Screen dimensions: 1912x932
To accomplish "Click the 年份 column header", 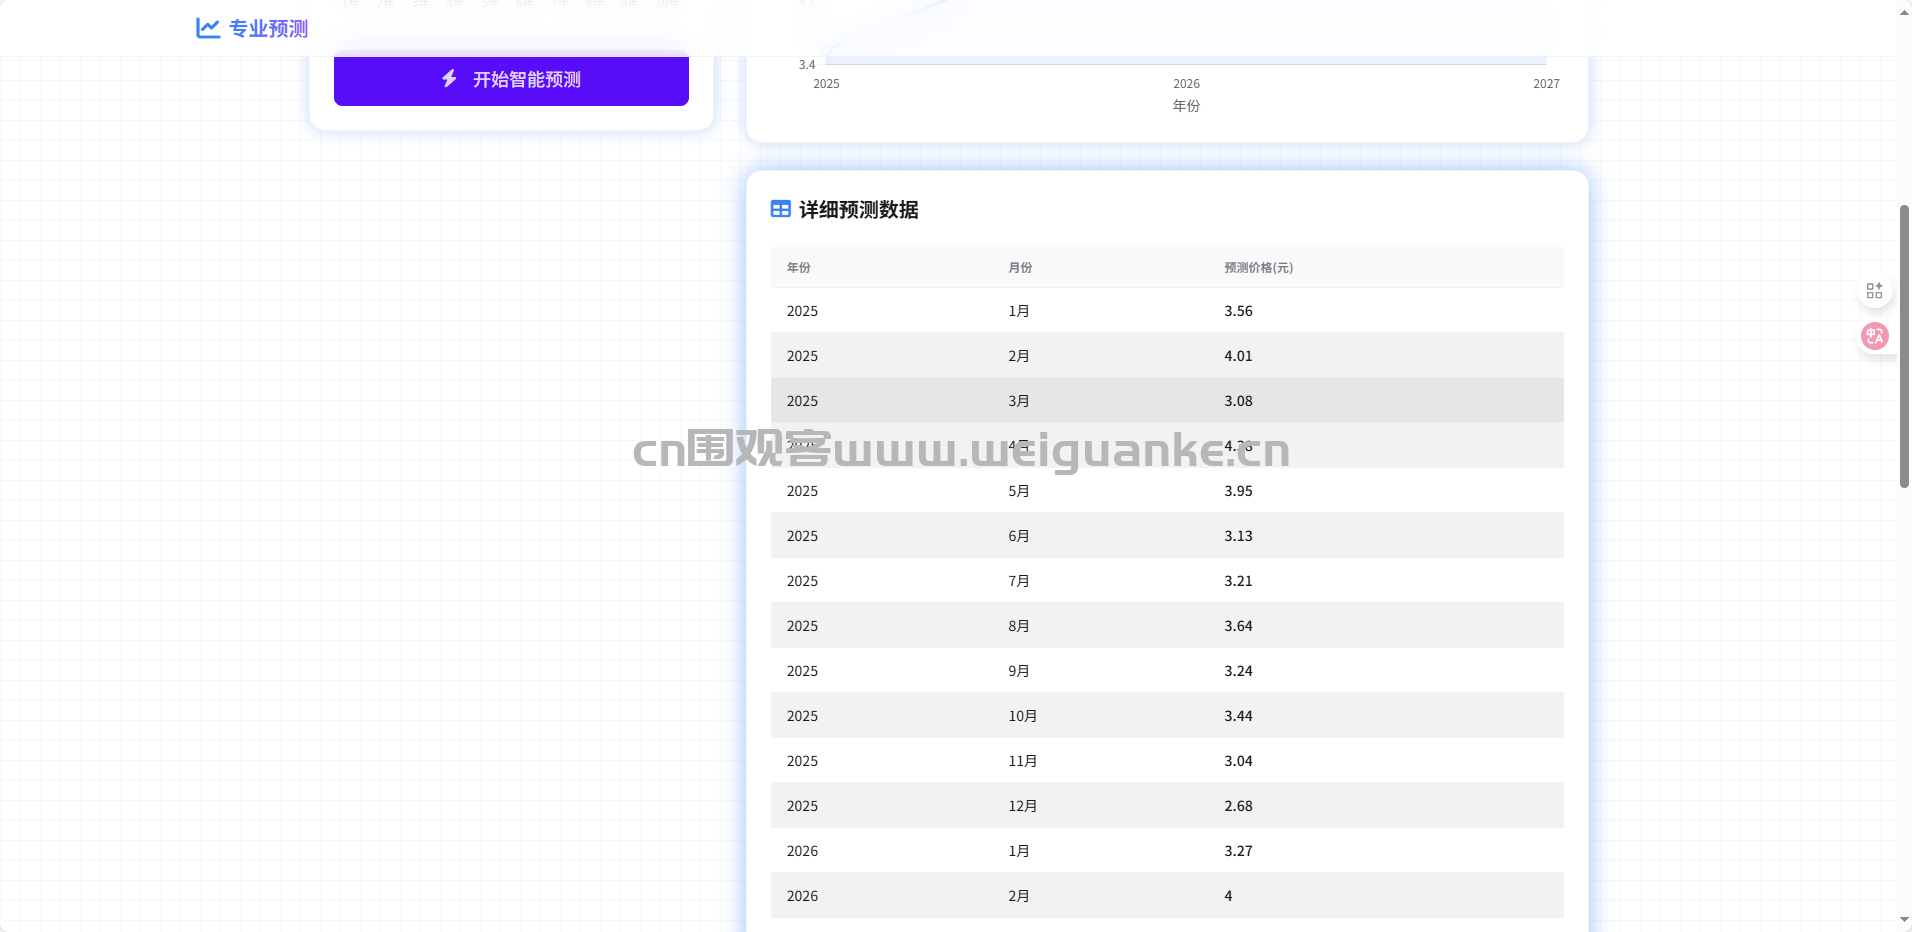I will pyautogui.click(x=798, y=268).
